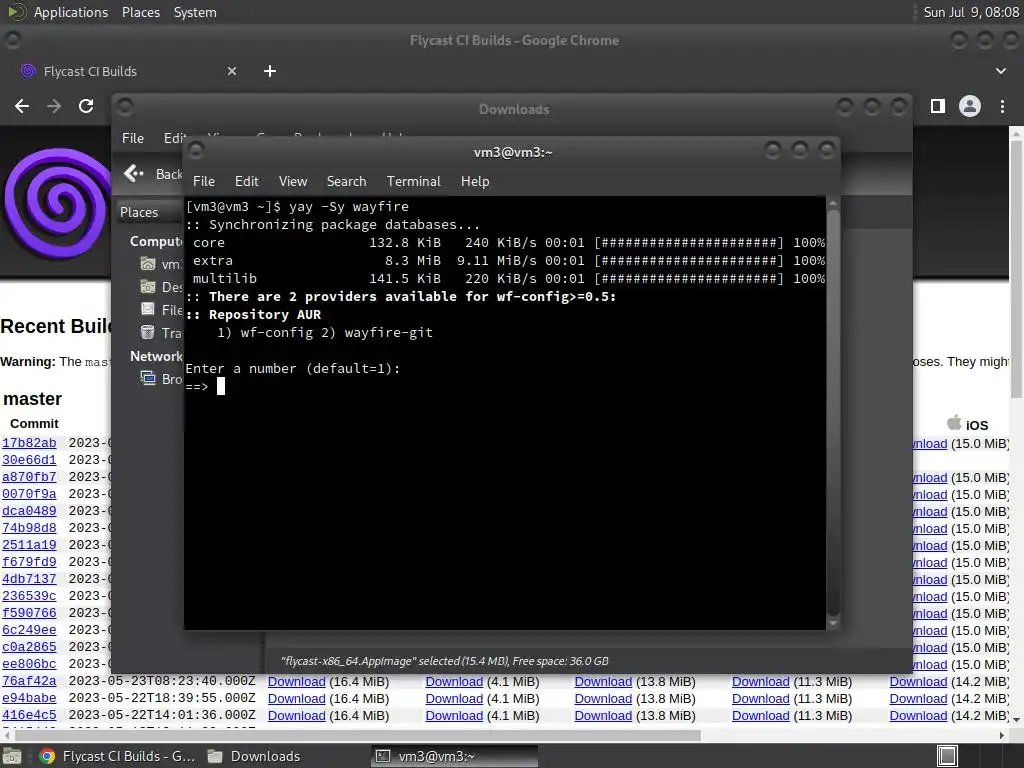Open terminal Edit menu
This screenshot has height=768, width=1024.
pyautogui.click(x=246, y=181)
